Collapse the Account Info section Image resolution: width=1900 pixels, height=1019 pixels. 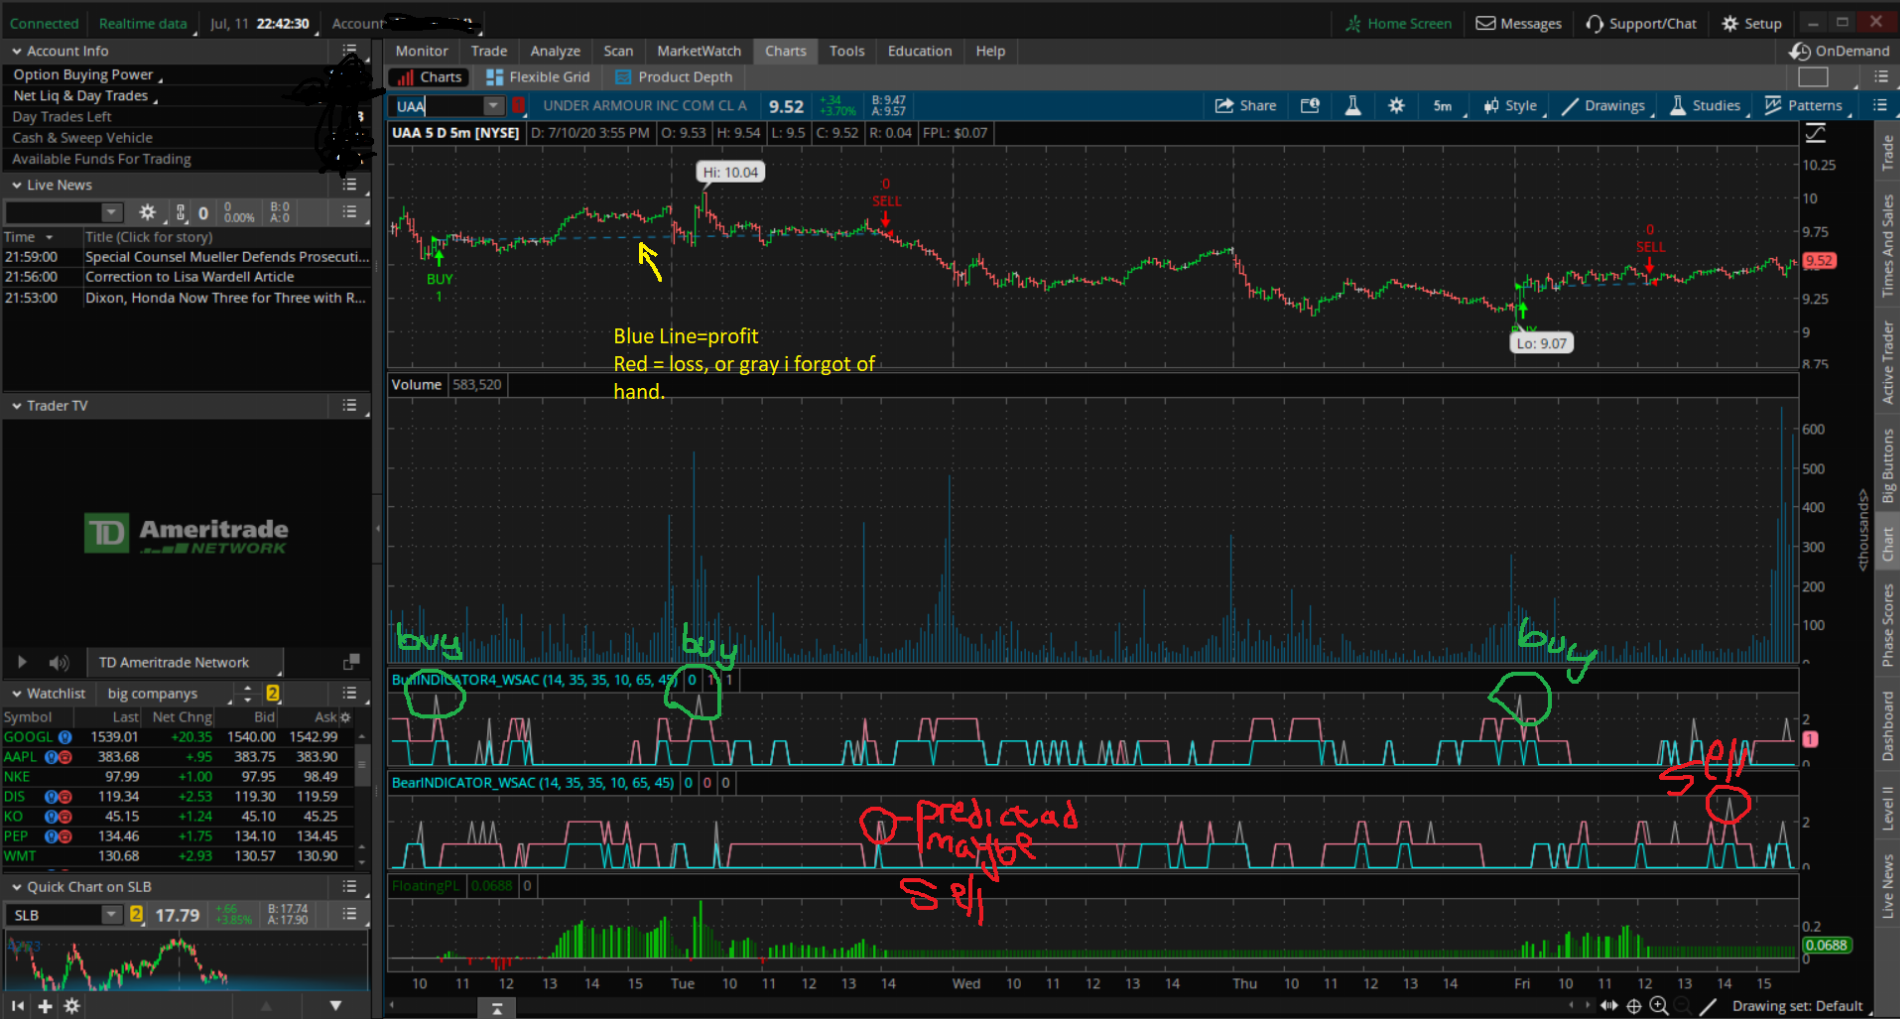click(x=17, y=51)
